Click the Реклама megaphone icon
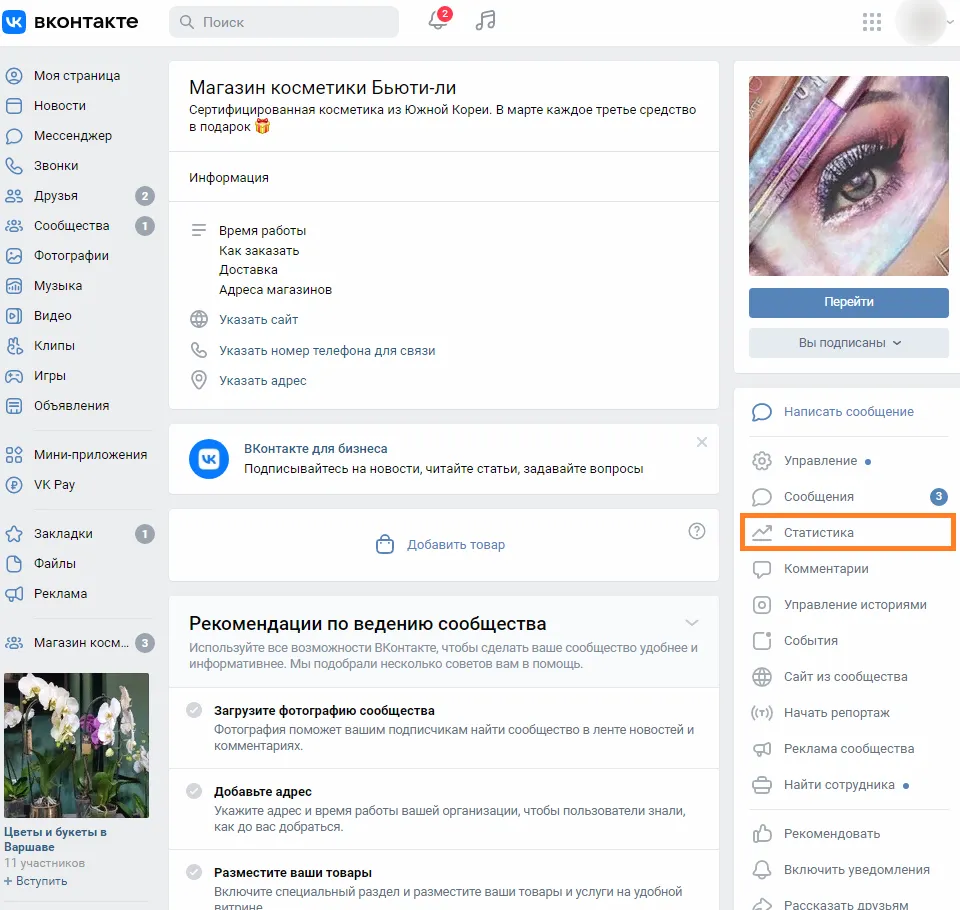The height and width of the screenshot is (910, 960). click(14, 594)
